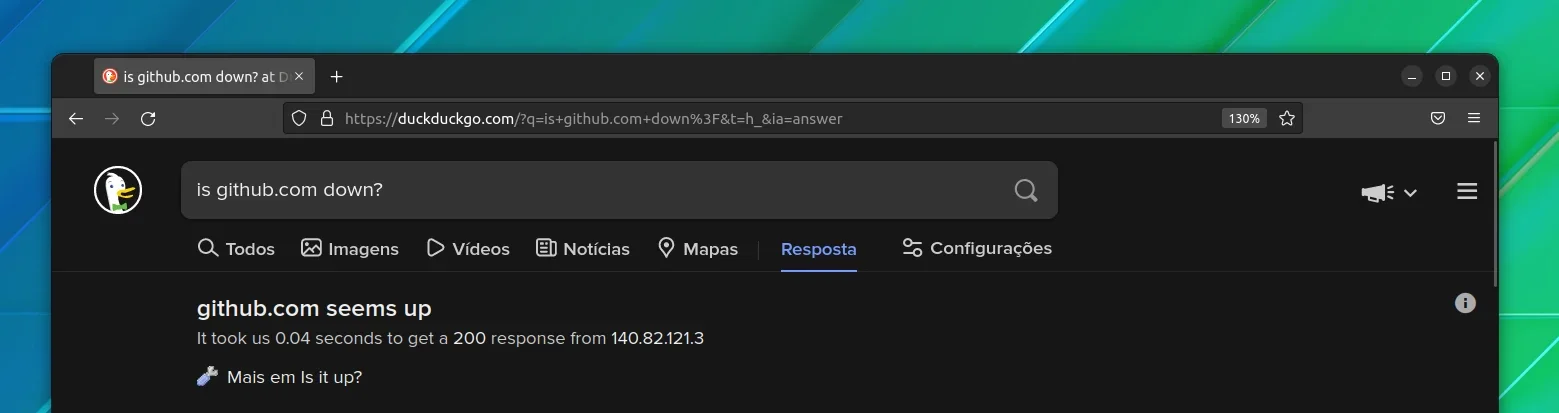
Task: Open the Pocket save icon
Action: click(1438, 118)
